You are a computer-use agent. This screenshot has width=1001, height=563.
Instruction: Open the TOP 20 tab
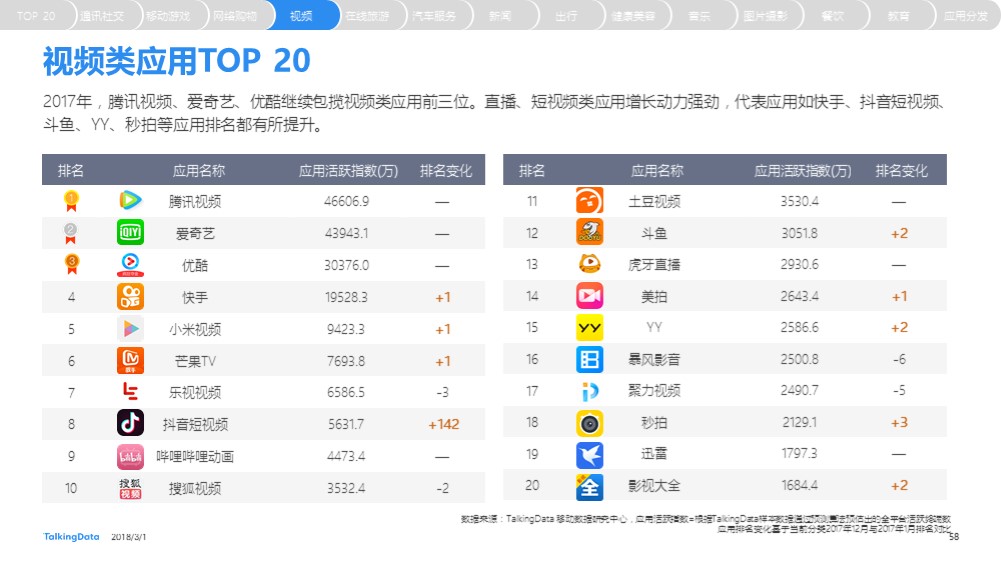[x=36, y=16]
